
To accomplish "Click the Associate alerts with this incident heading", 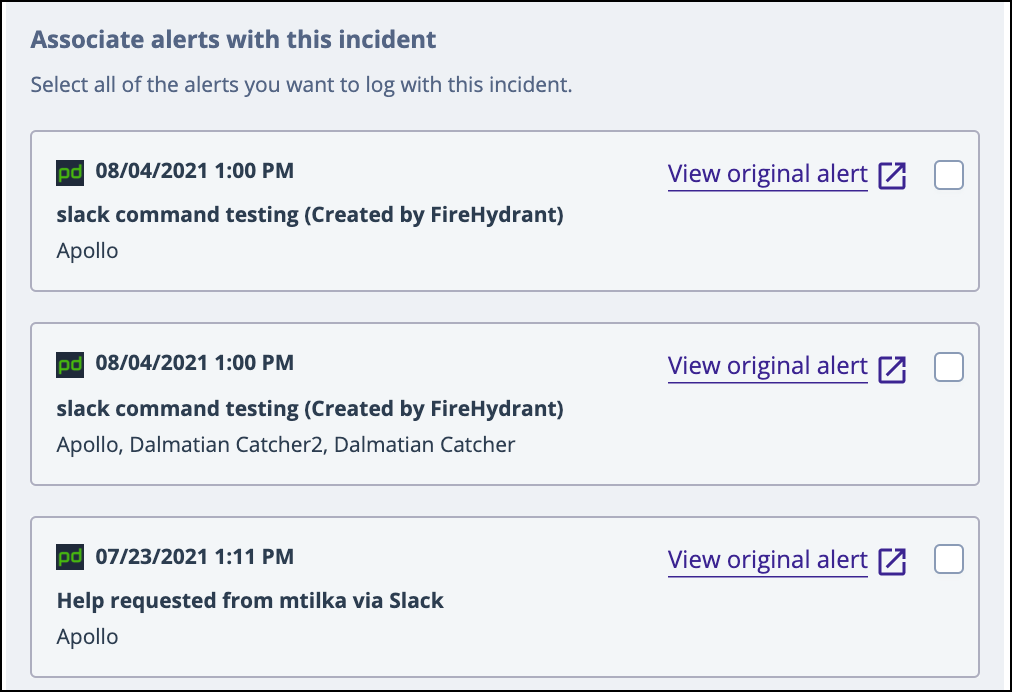I will (x=234, y=39).
